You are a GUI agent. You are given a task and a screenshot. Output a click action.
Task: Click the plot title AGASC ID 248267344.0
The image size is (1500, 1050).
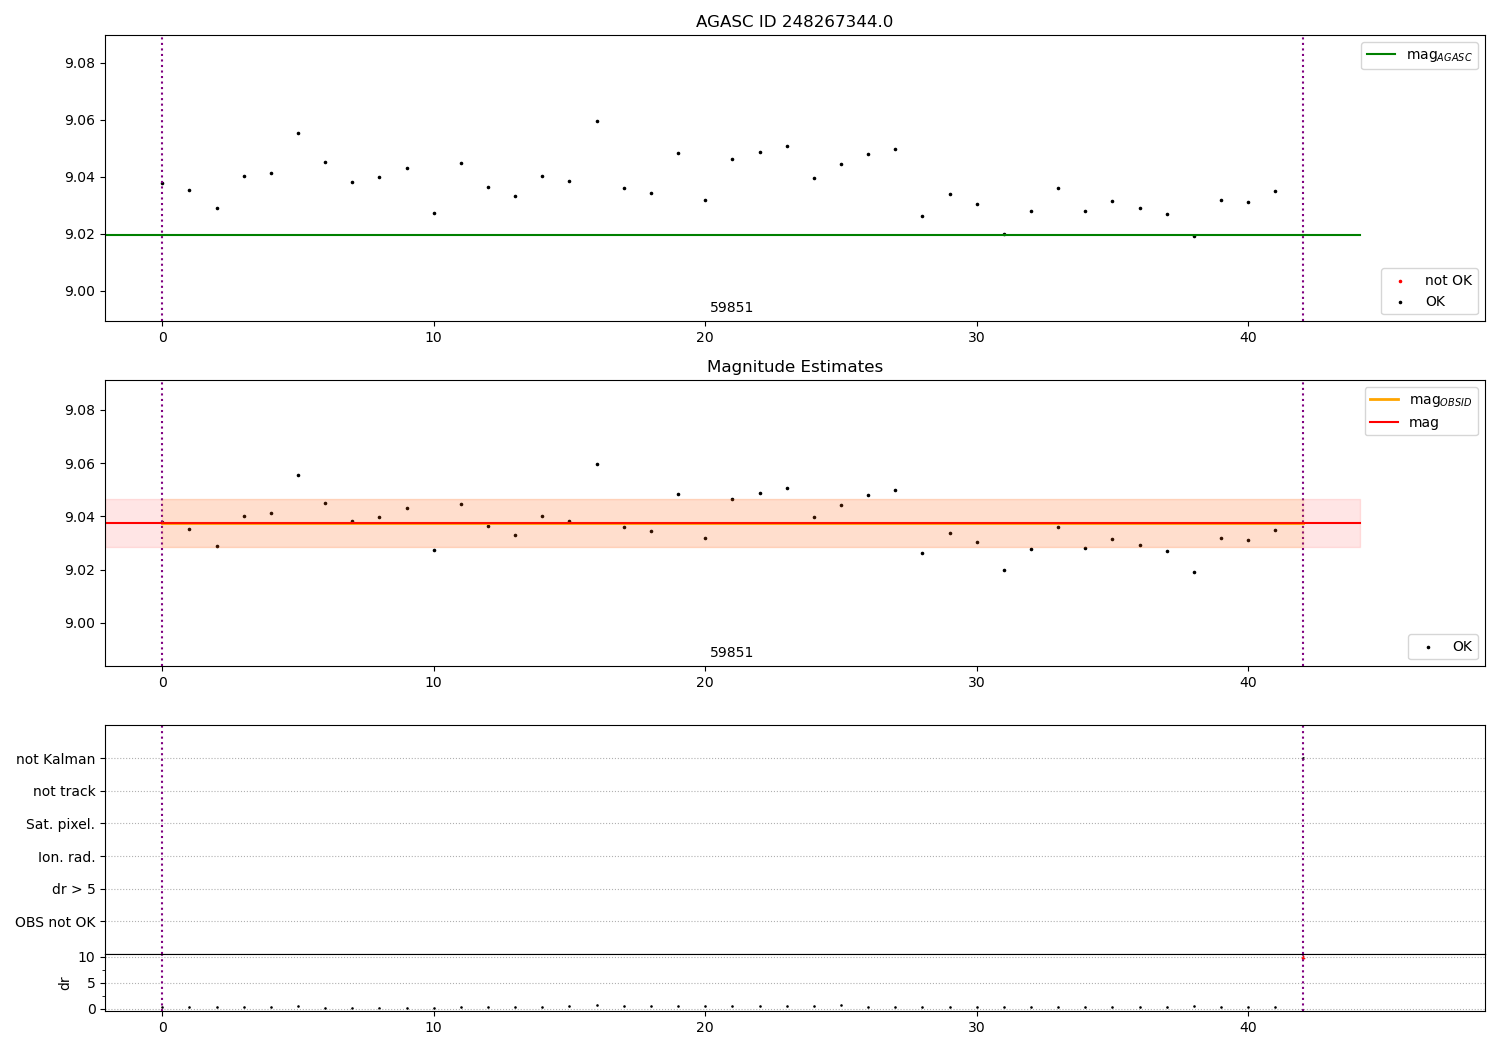(x=794, y=22)
